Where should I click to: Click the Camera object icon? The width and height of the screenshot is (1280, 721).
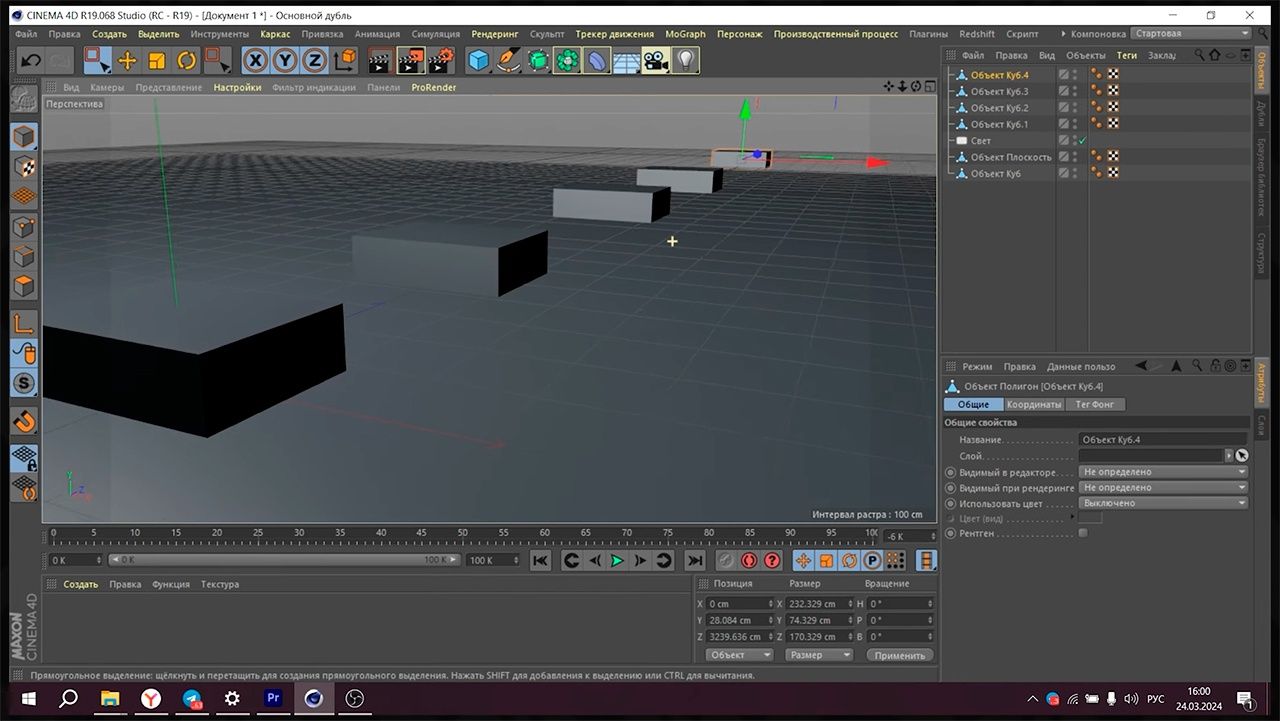tap(655, 61)
